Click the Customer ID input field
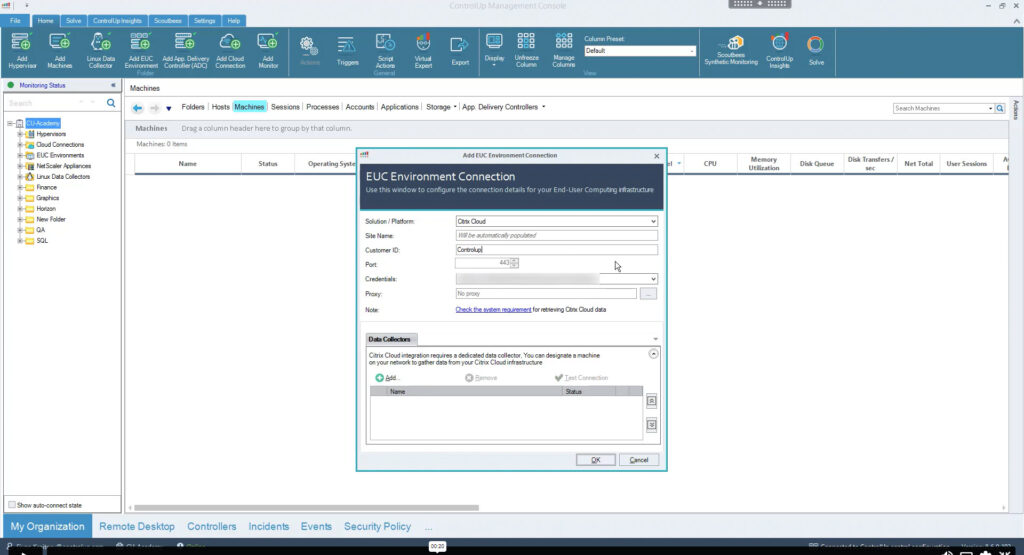Image resolution: width=1024 pixels, height=555 pixels. [556, 250]
